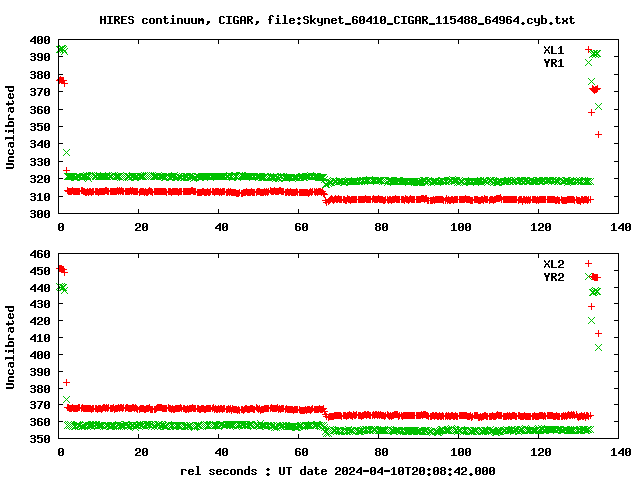Click the rel seconds UT date label

pyautogui.click(x=338, y=471)
